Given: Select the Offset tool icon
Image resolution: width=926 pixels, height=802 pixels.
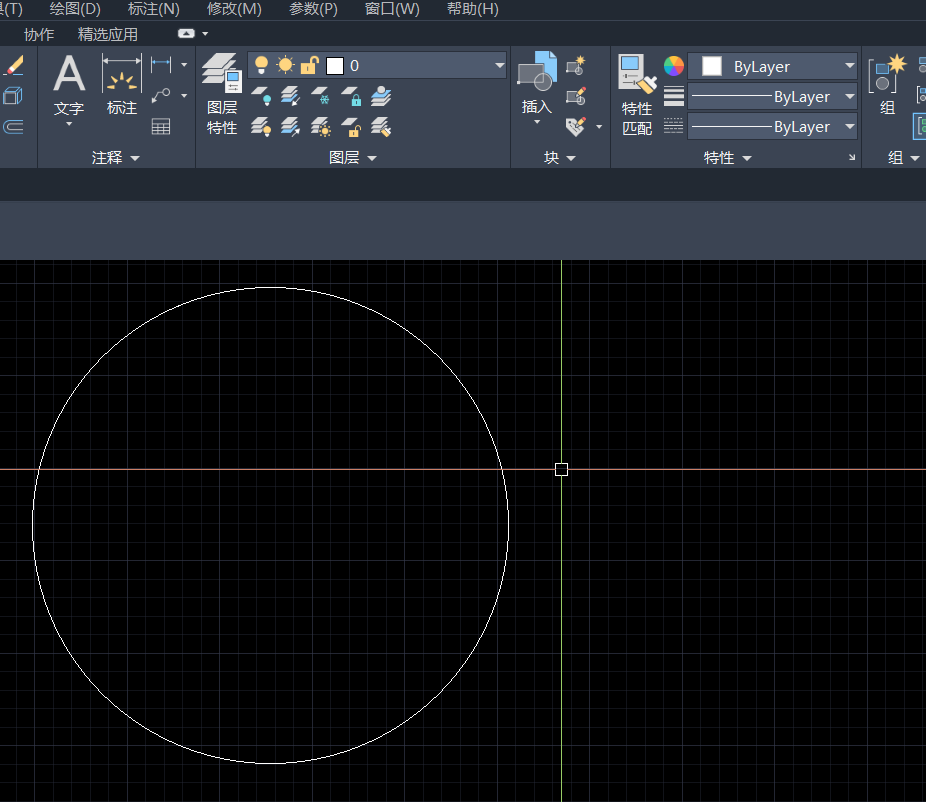Looking at the screenshot, I should [13, 126].
